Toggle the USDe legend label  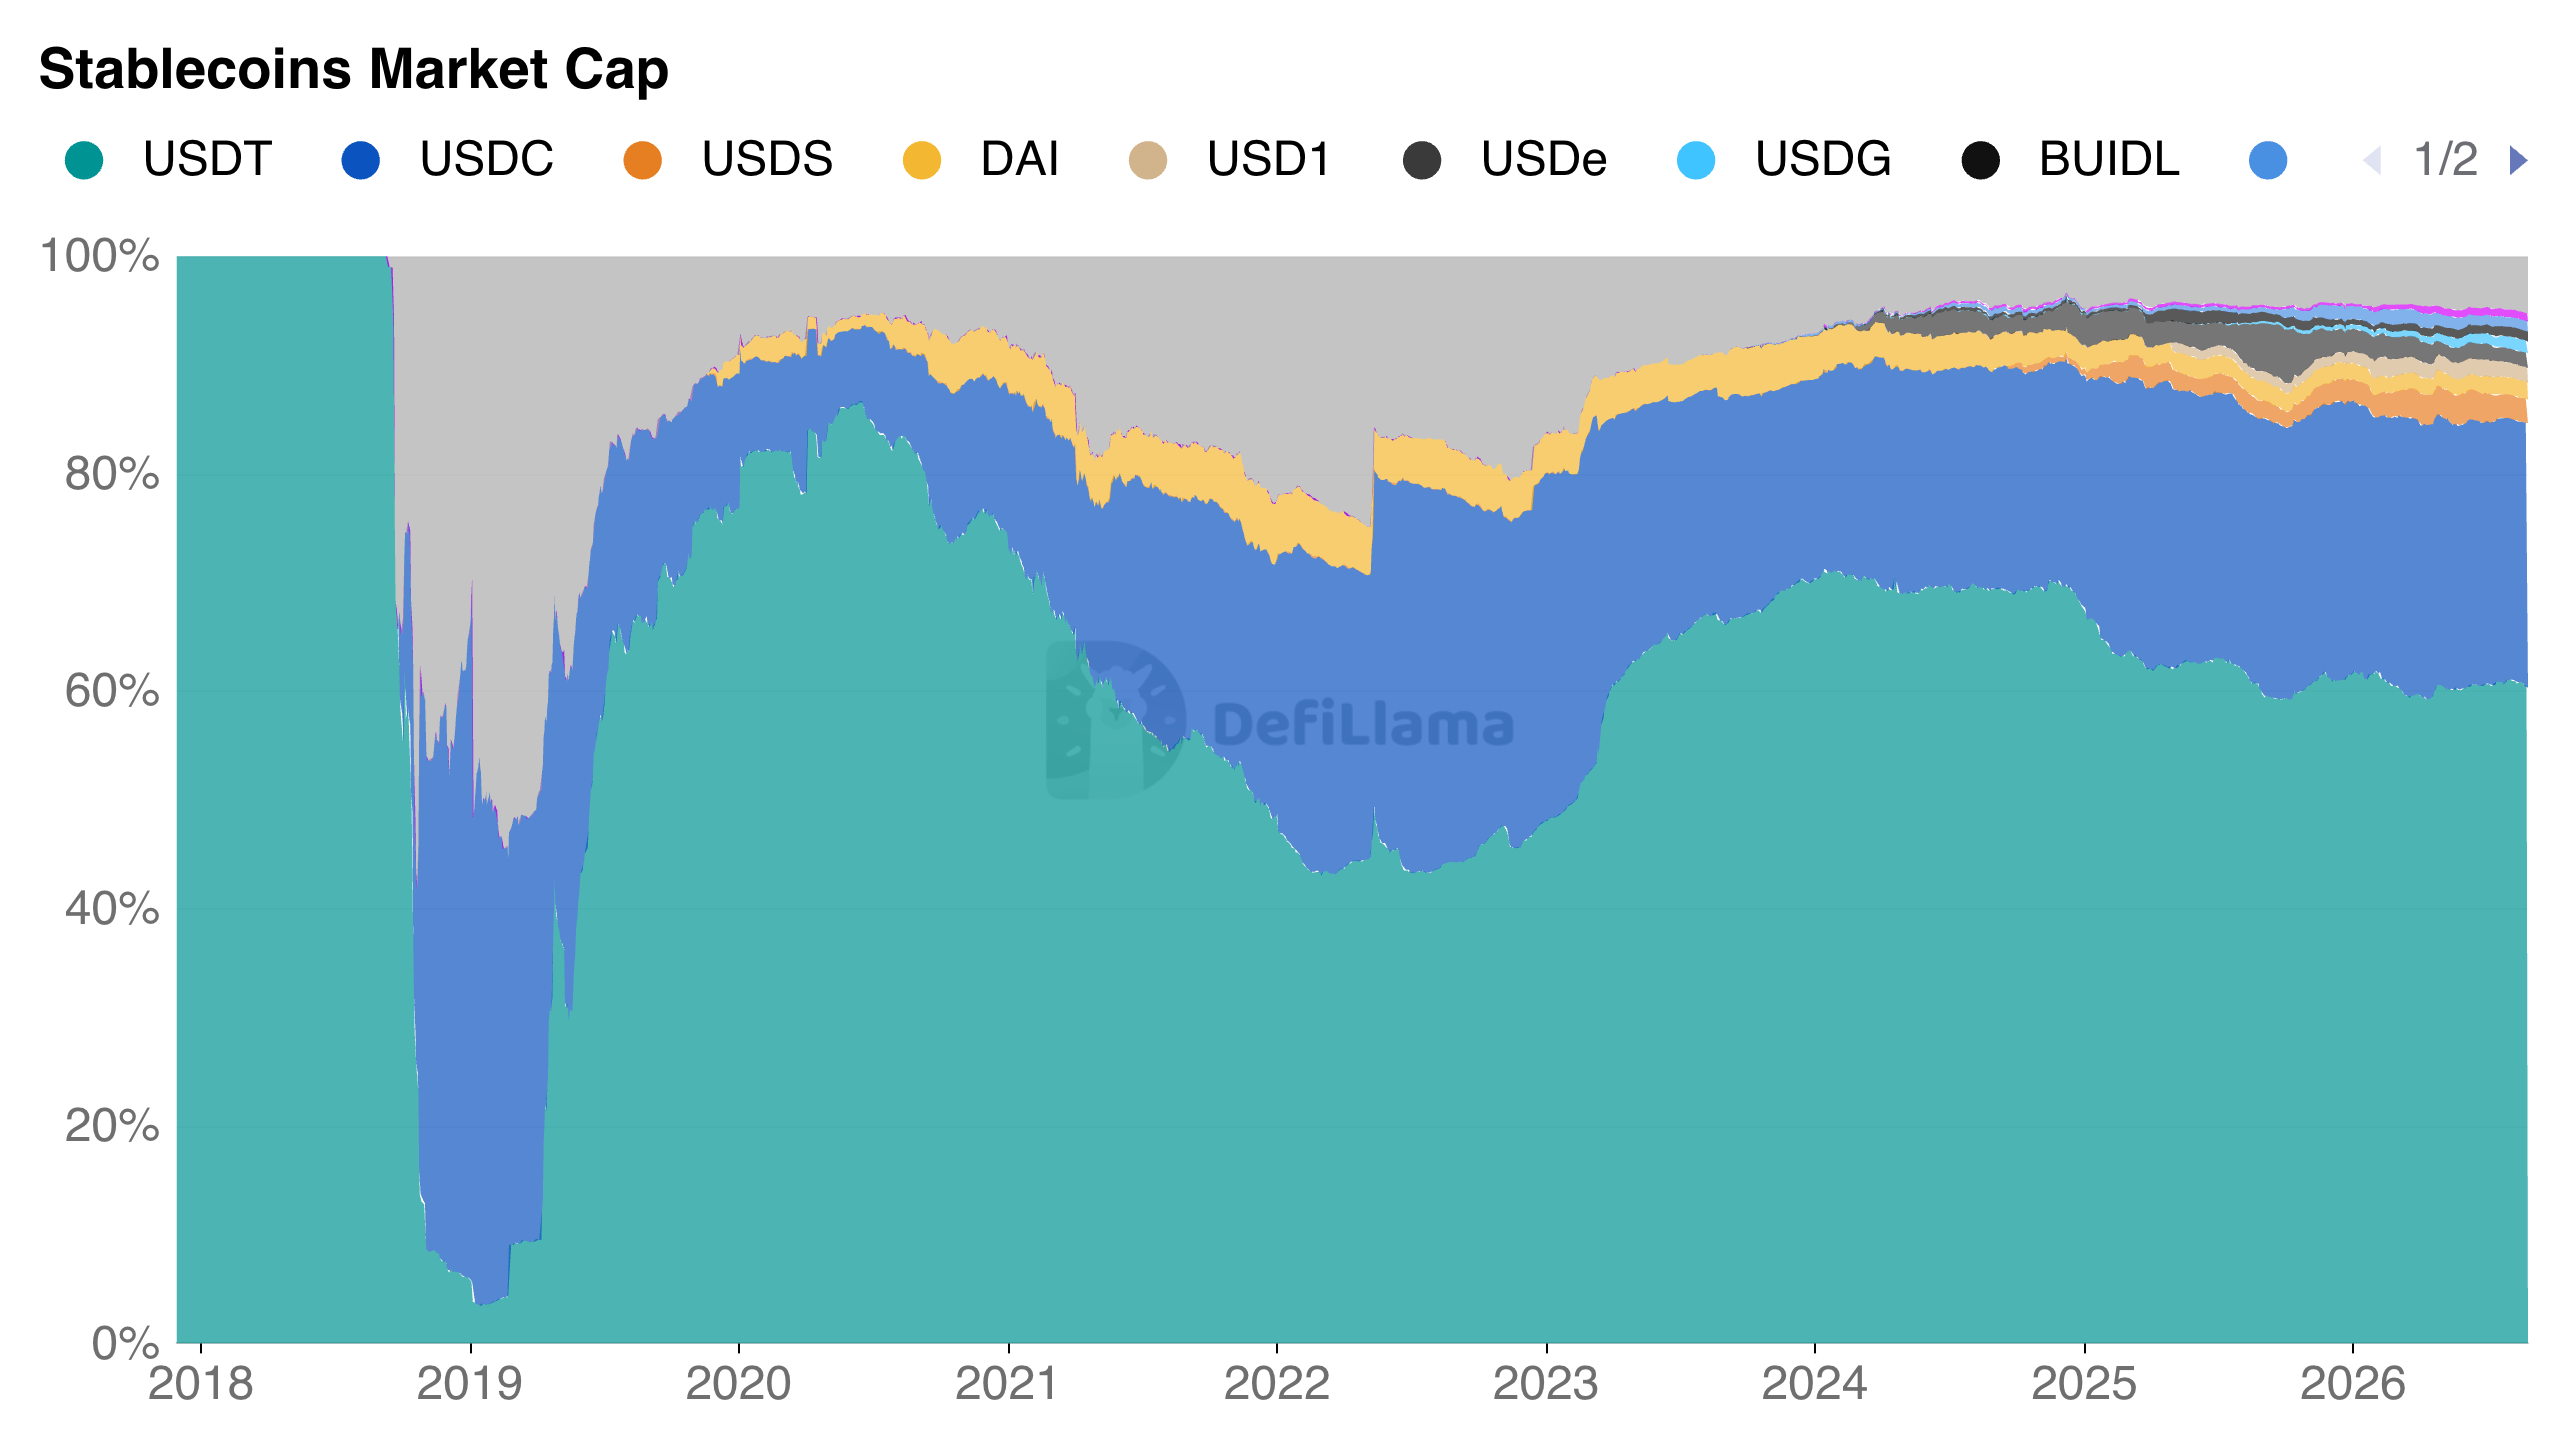point(1543,159)
